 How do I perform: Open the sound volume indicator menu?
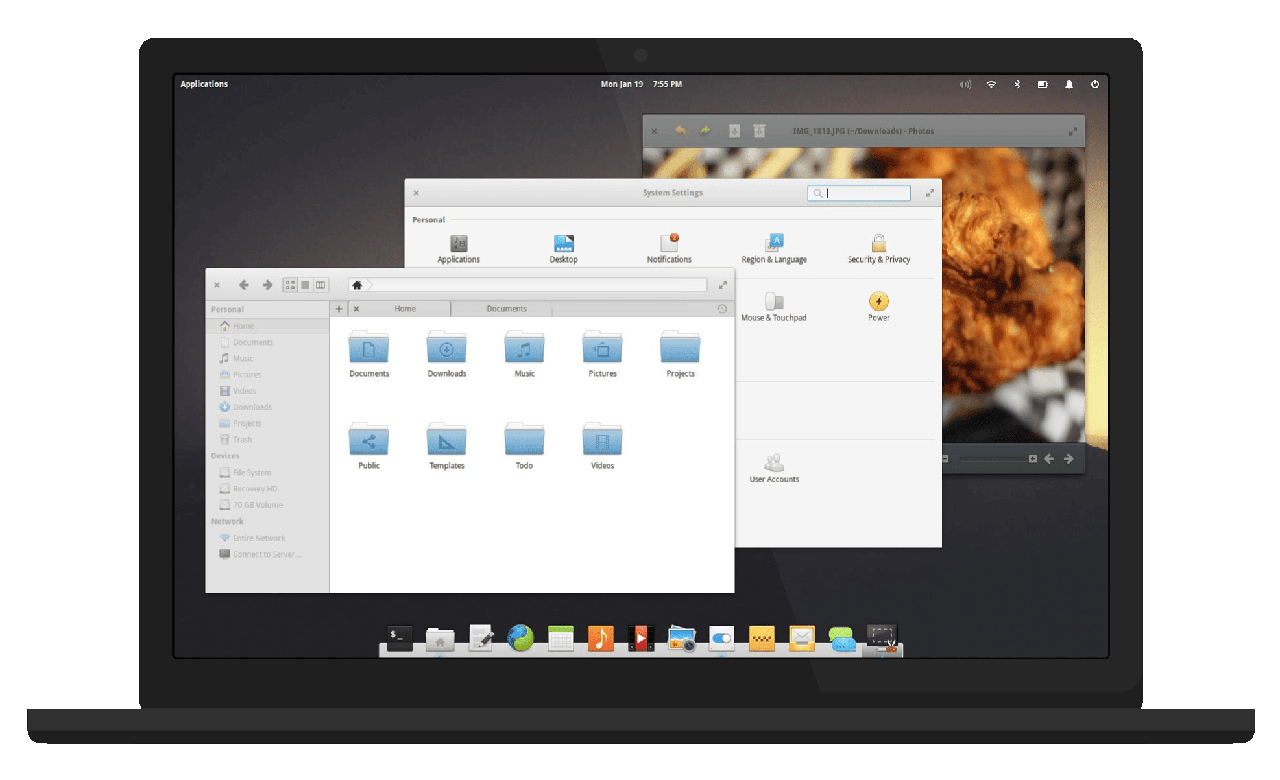[965, 84]
